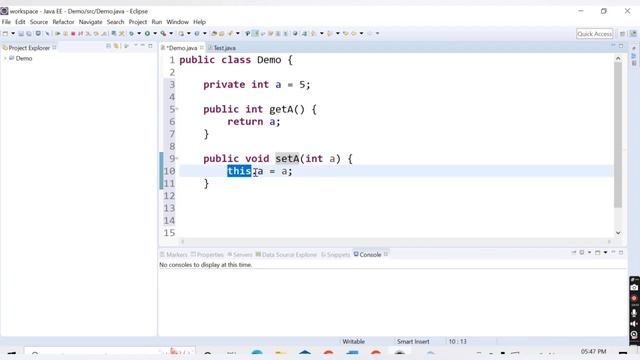Open the Search menu

[x=116, y=22]
